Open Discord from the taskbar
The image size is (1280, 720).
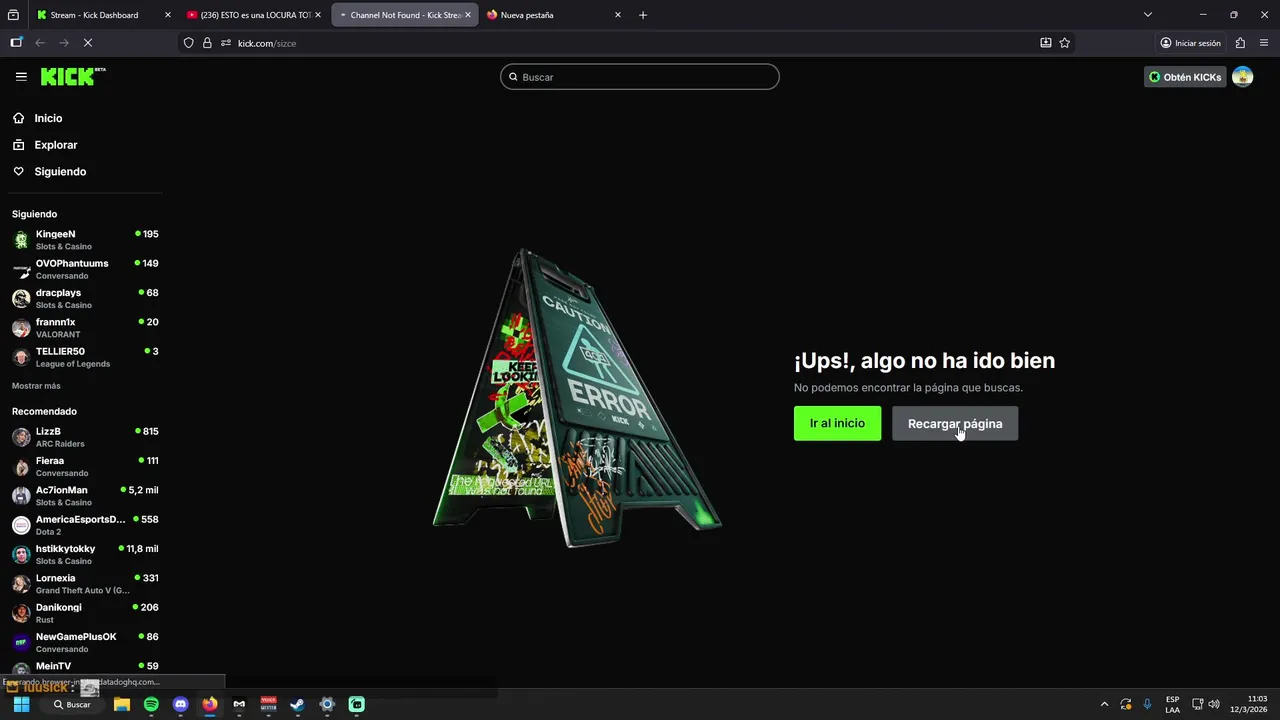180,704
